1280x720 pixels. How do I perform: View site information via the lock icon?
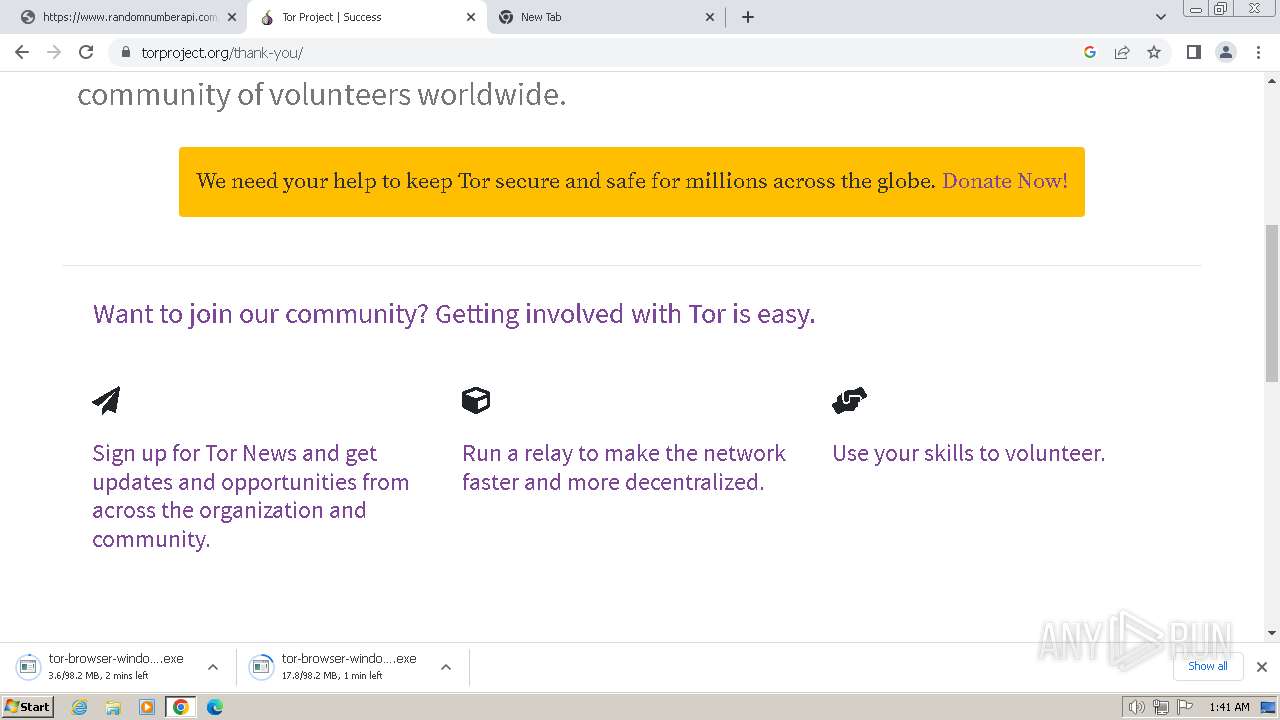[x=125, y=52]
